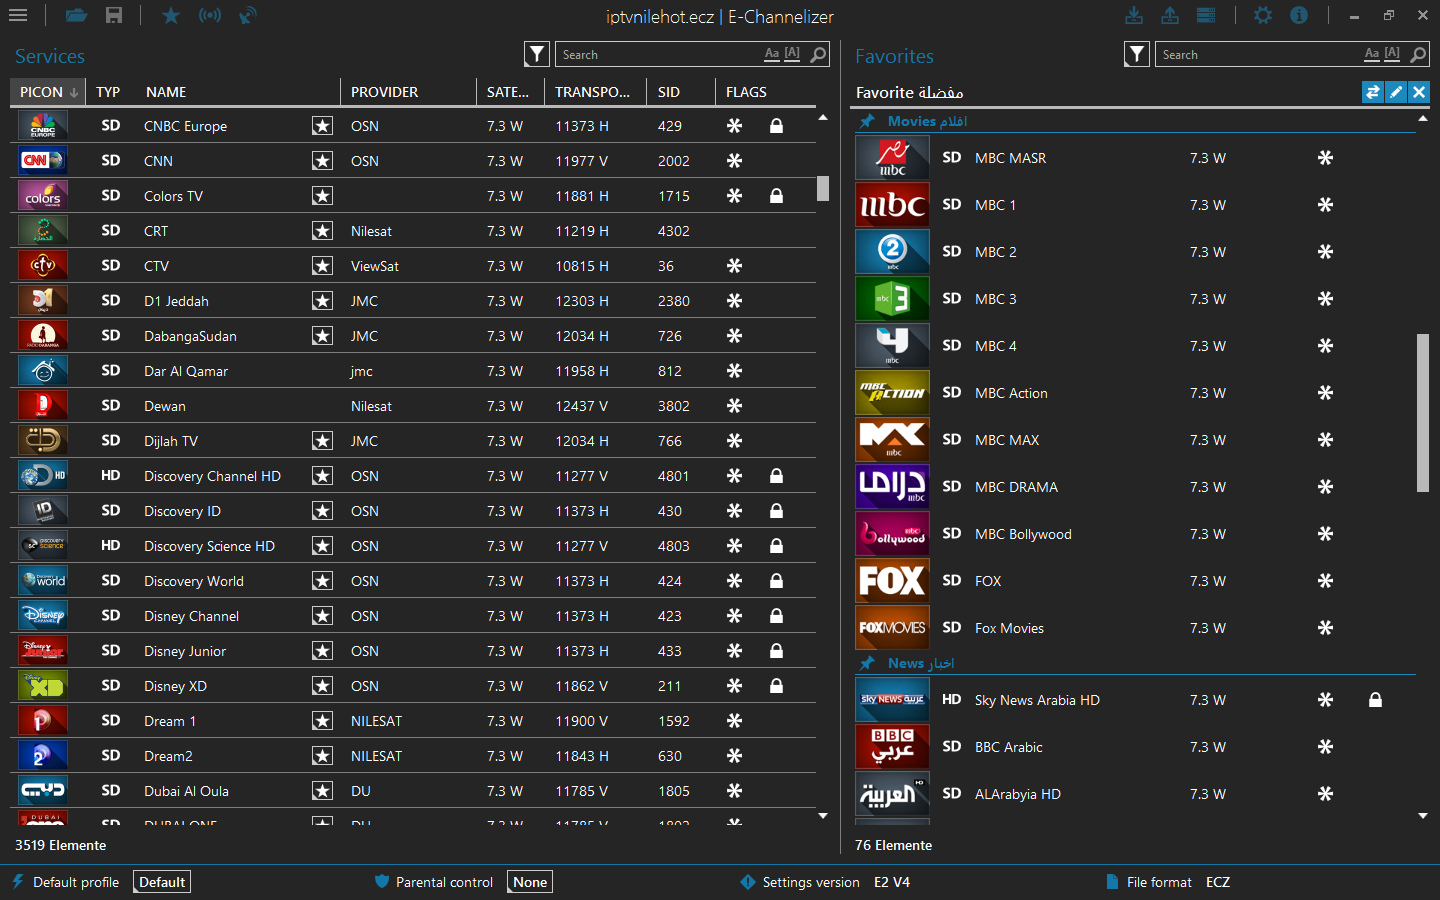
Task: Select the Fox Movies favorite entry
Action: pos(1135,628)
